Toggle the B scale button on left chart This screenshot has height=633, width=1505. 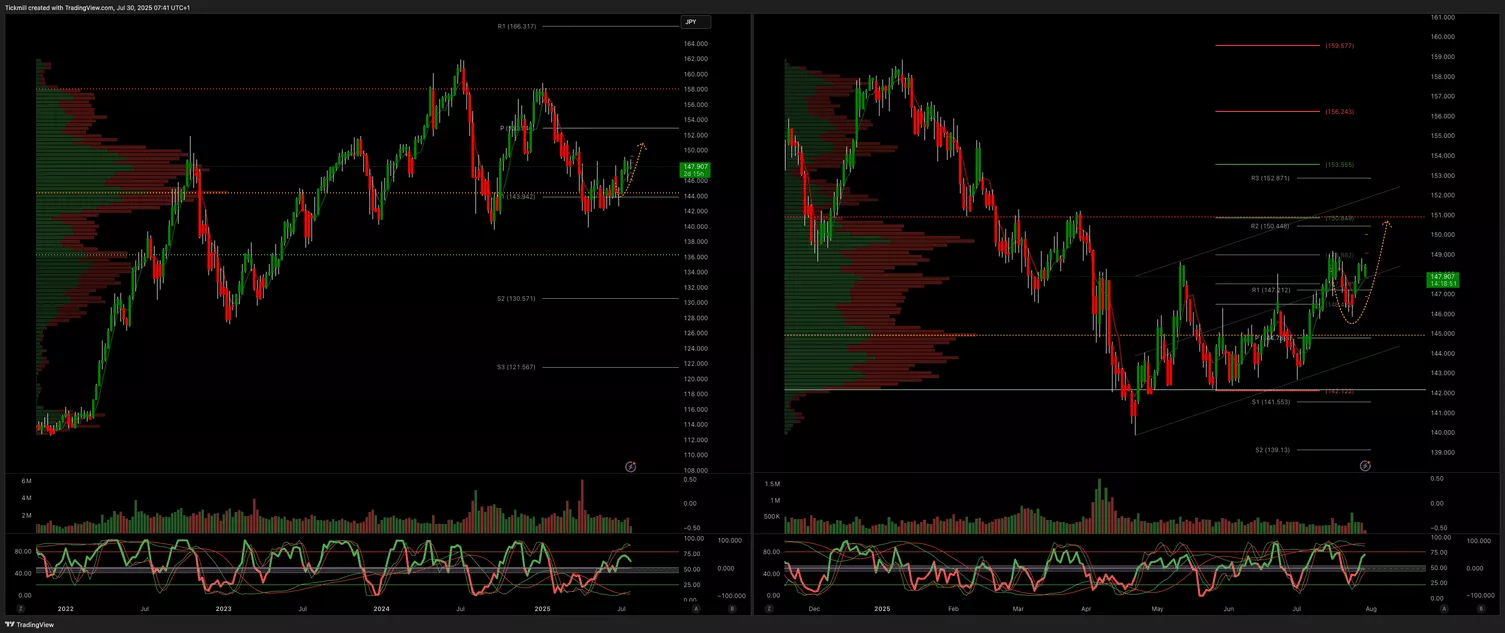click(732, 608)
